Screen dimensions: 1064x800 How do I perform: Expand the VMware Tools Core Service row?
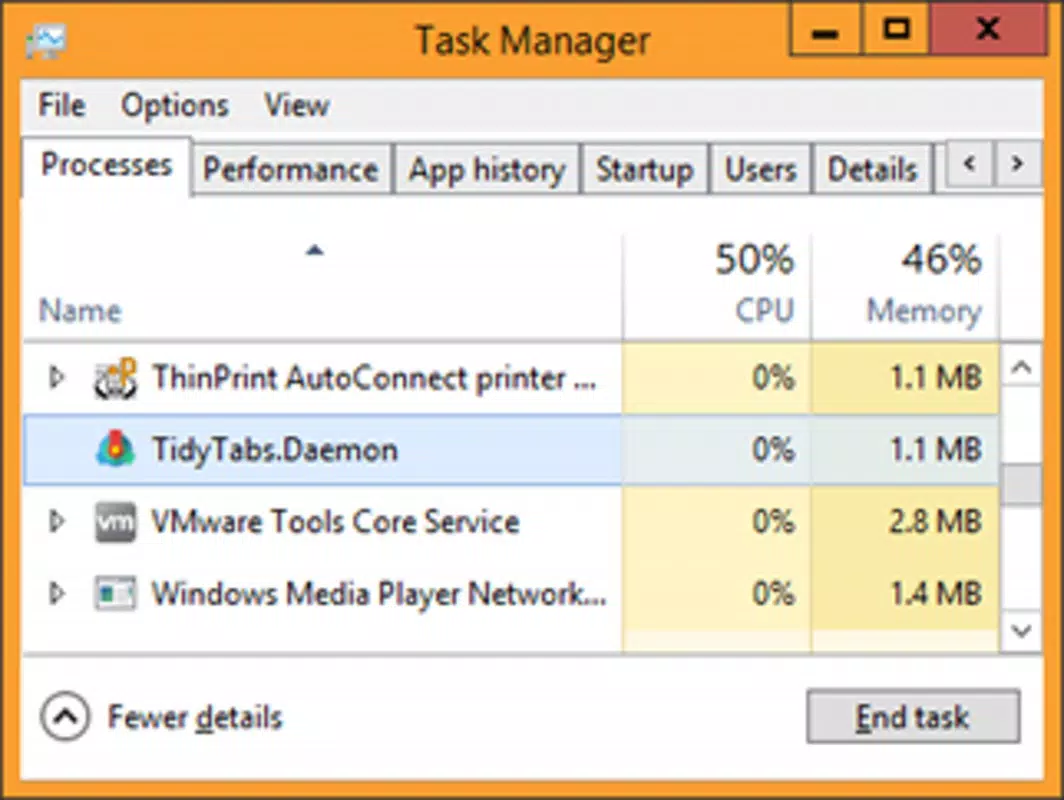tap(57, 521)
